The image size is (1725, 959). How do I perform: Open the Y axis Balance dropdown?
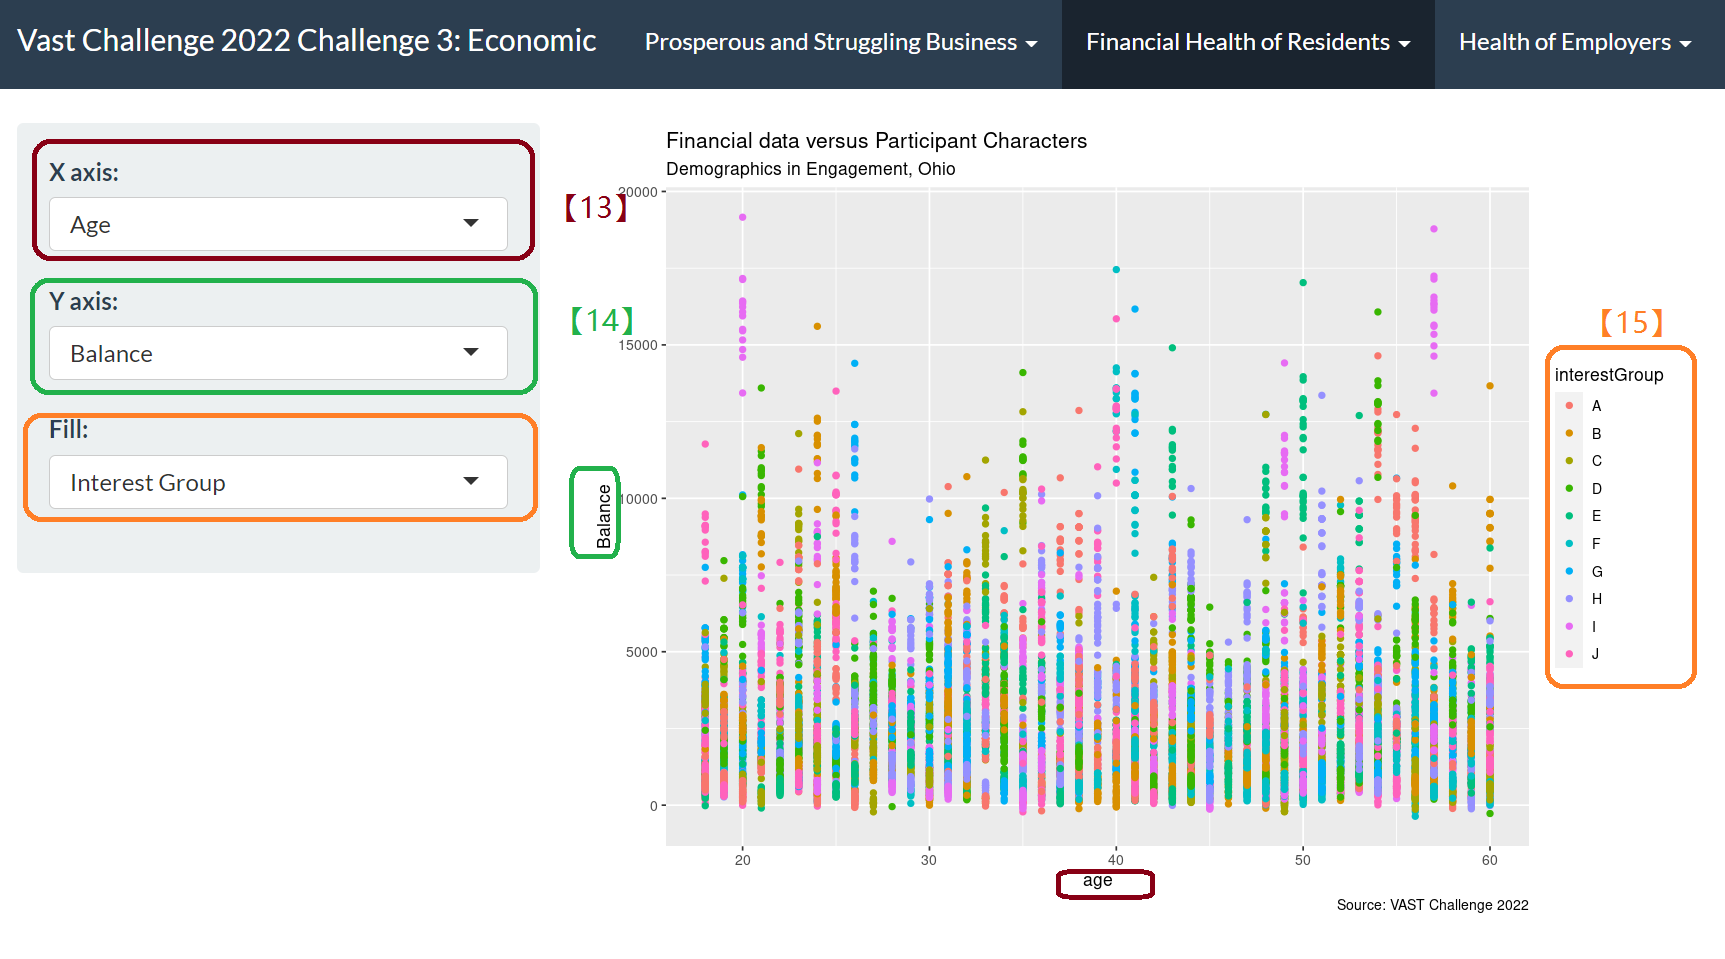277,353
